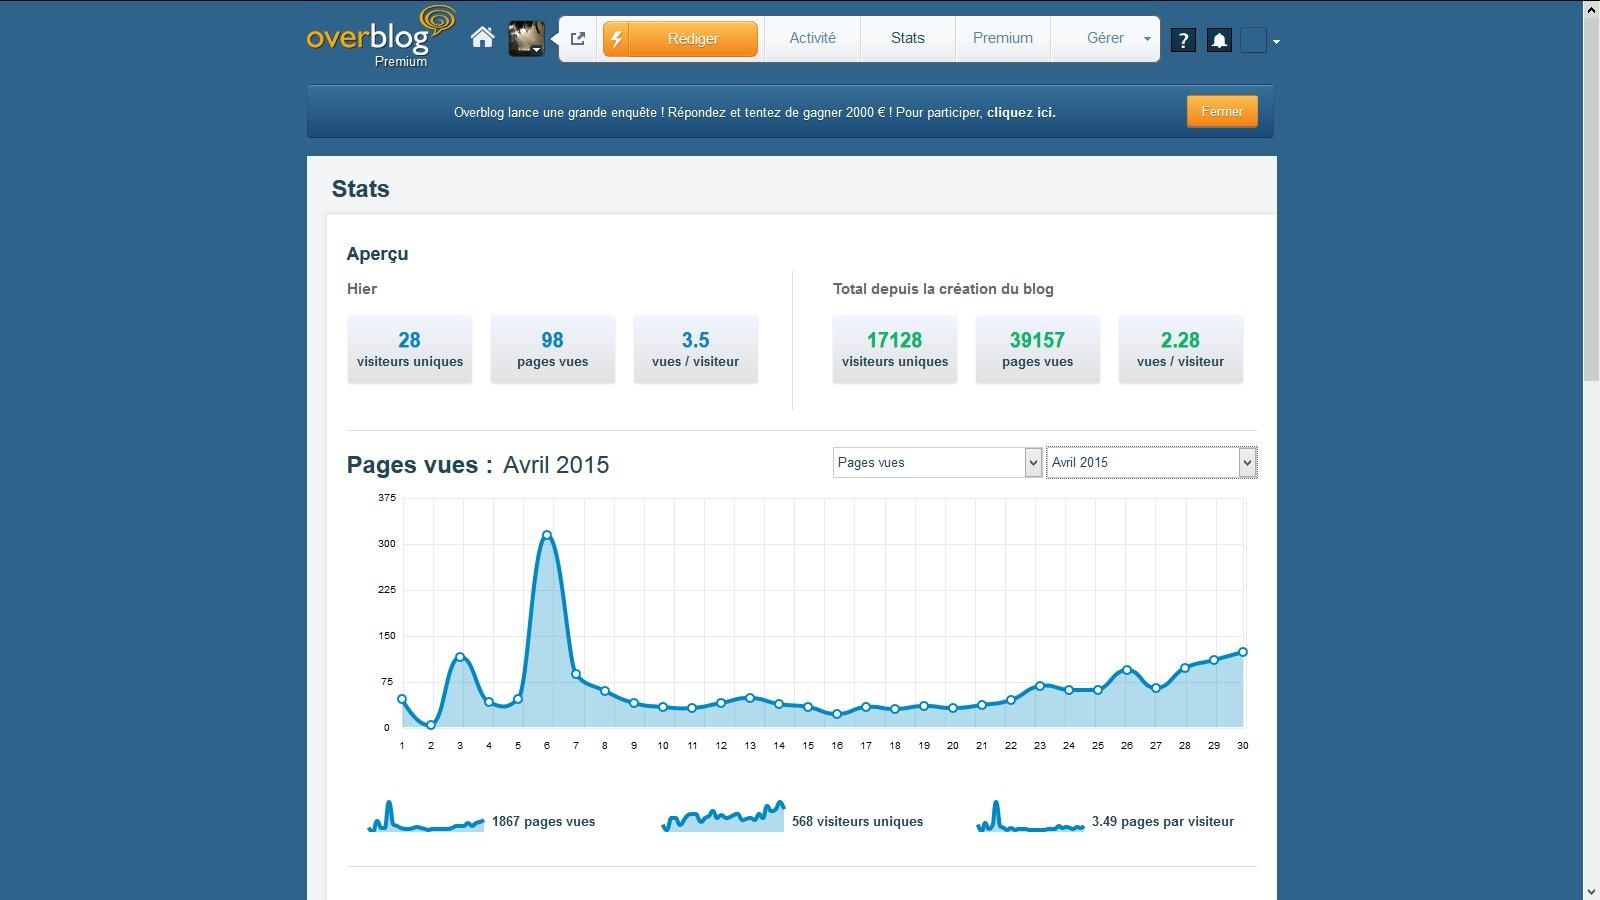Click the chart data point on day 26
Screen dimensions: 1600x900
coord(1127,670)
